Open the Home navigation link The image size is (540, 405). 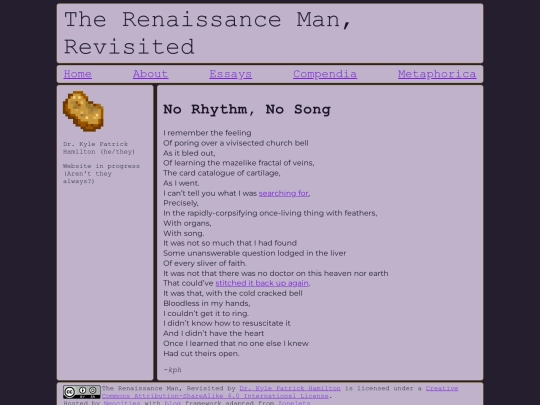tap(77, 74)
